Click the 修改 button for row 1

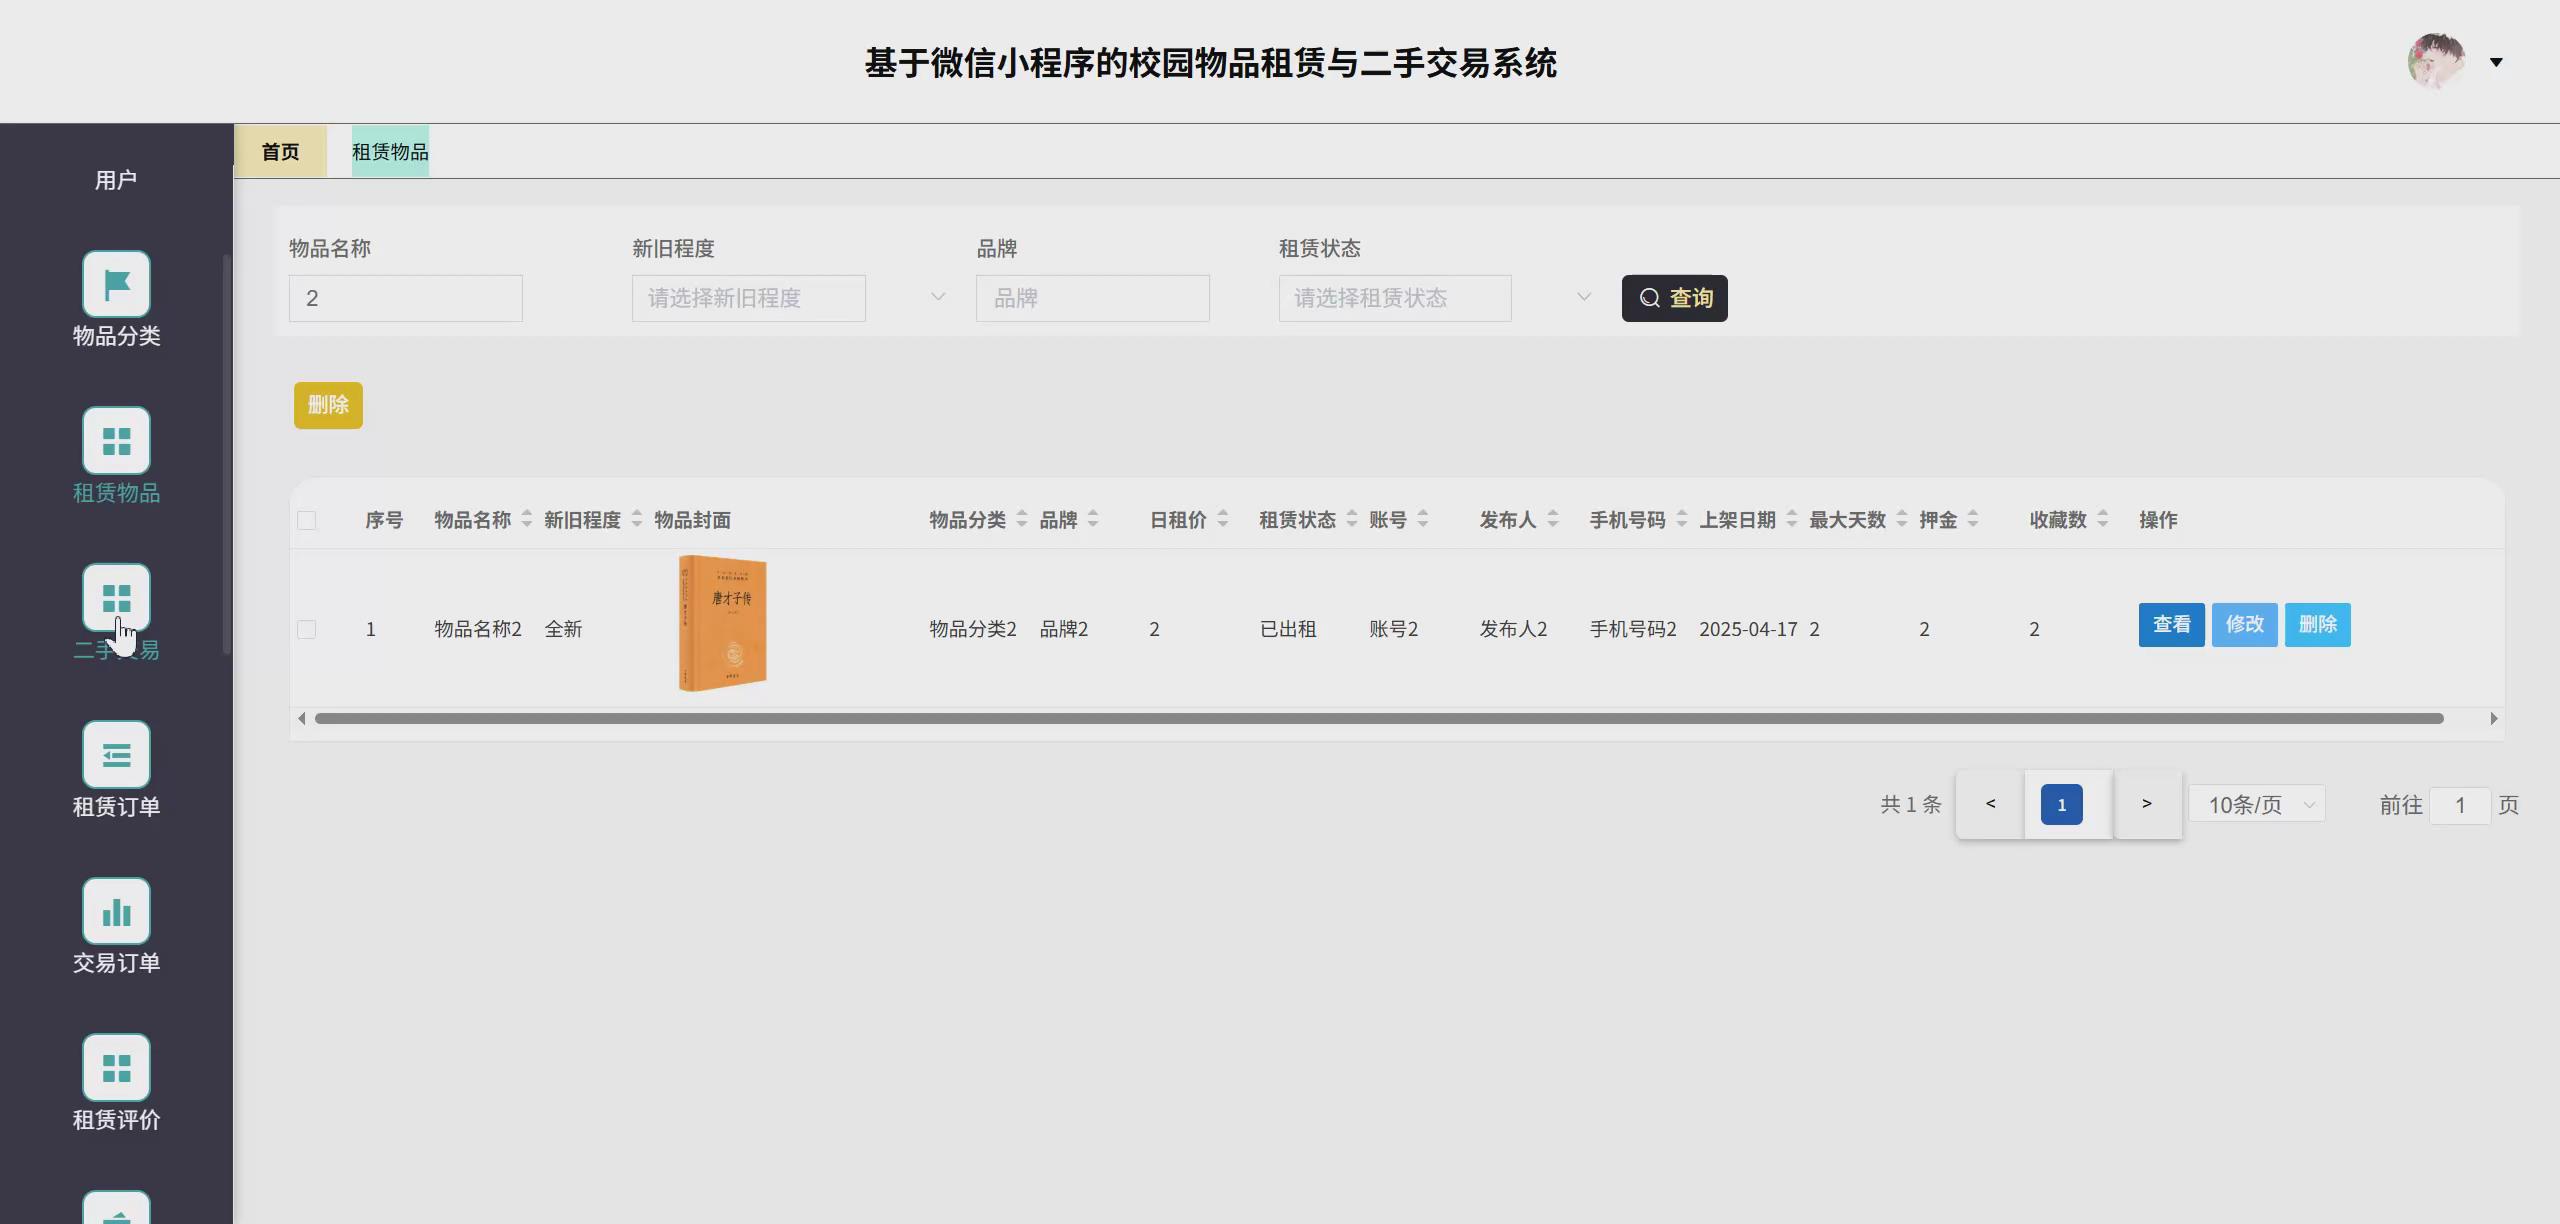tap(2244, 624)
